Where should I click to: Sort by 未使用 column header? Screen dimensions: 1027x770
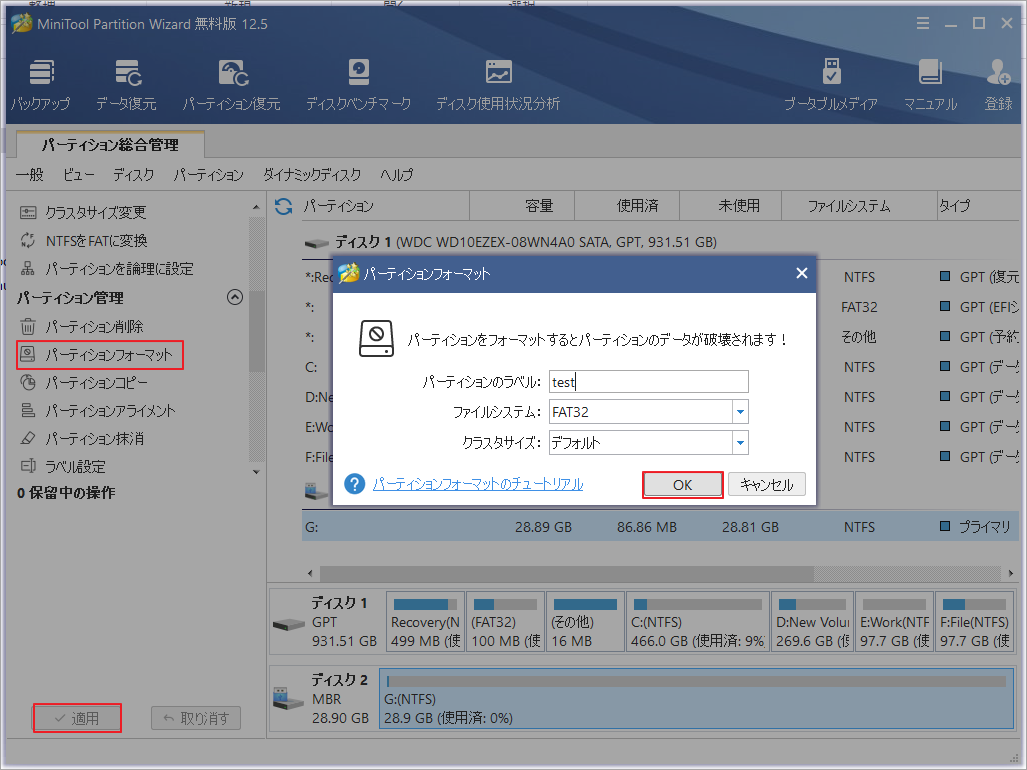[730, 206]
